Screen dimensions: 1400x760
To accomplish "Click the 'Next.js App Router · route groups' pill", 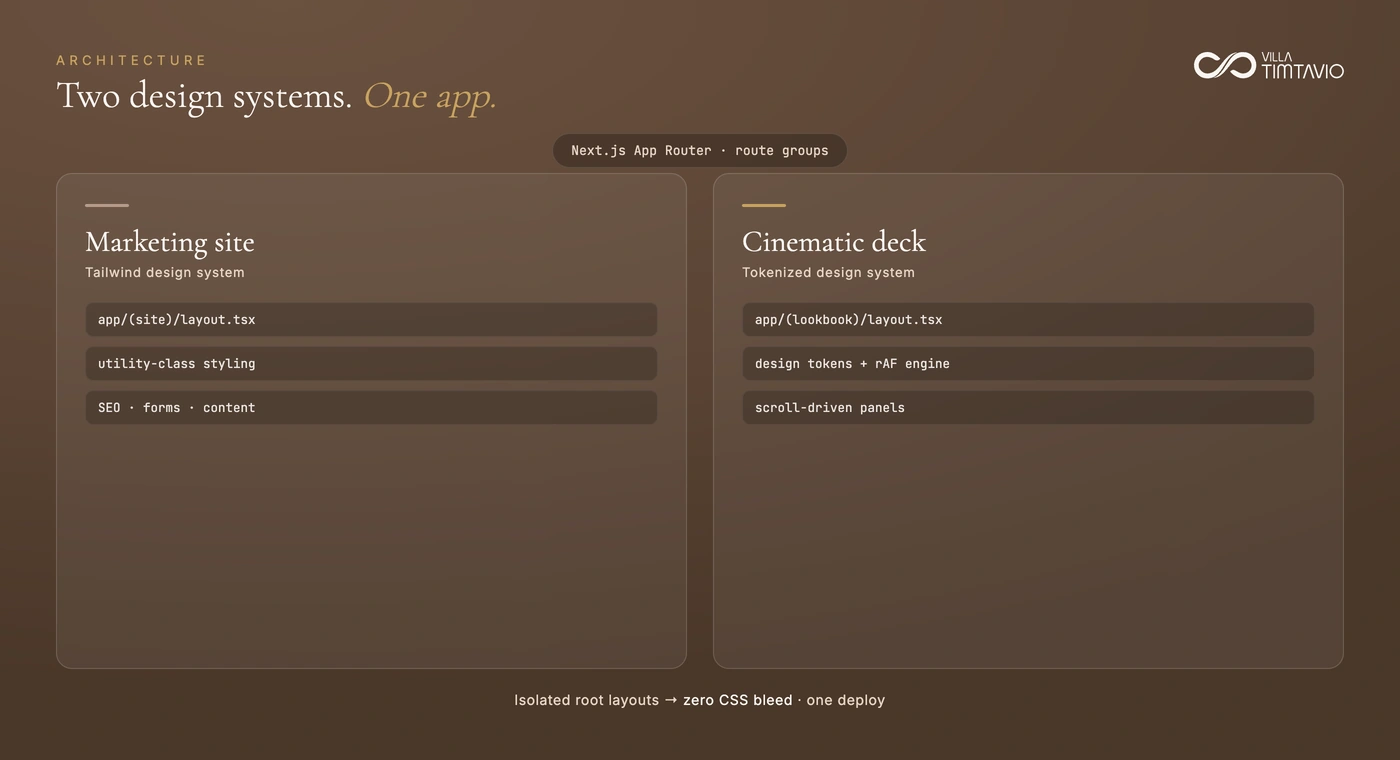I will pyautogui.click(x=700, y=151).
